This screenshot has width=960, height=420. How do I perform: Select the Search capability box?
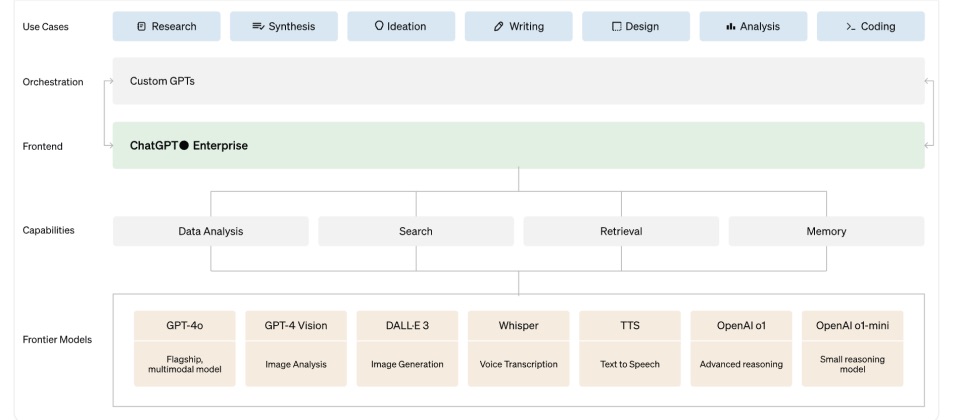pyautogui.click(x=416, y=231)
